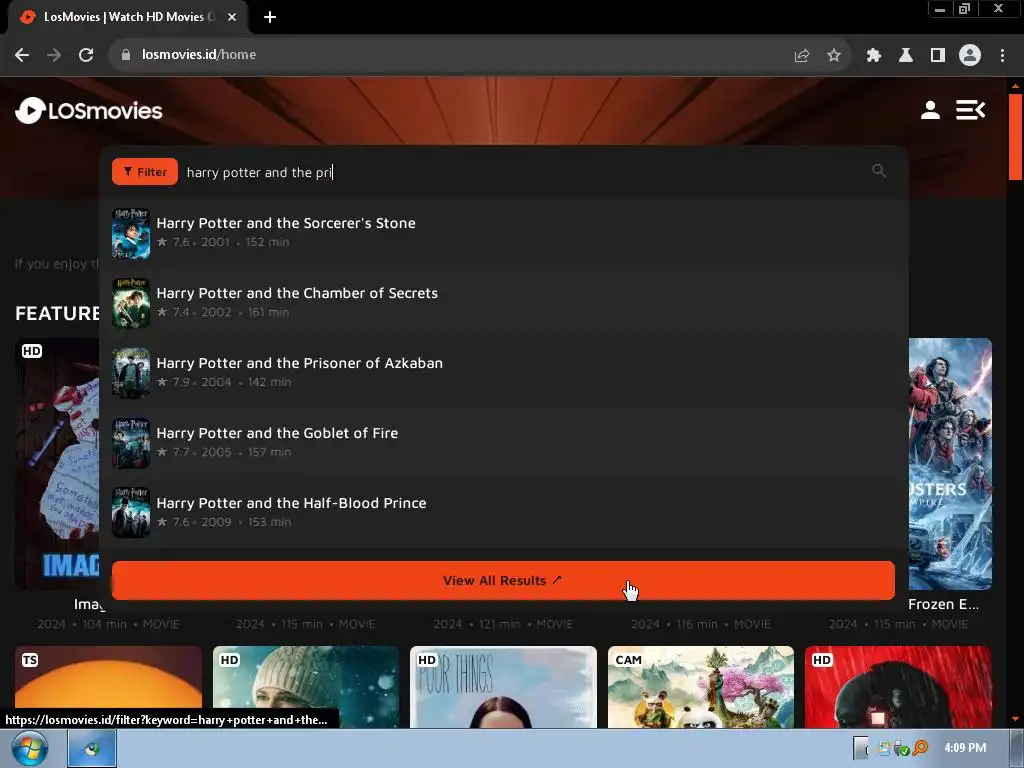Select Harry Potter and the Goblet of Fire

(x=503, y=442)
